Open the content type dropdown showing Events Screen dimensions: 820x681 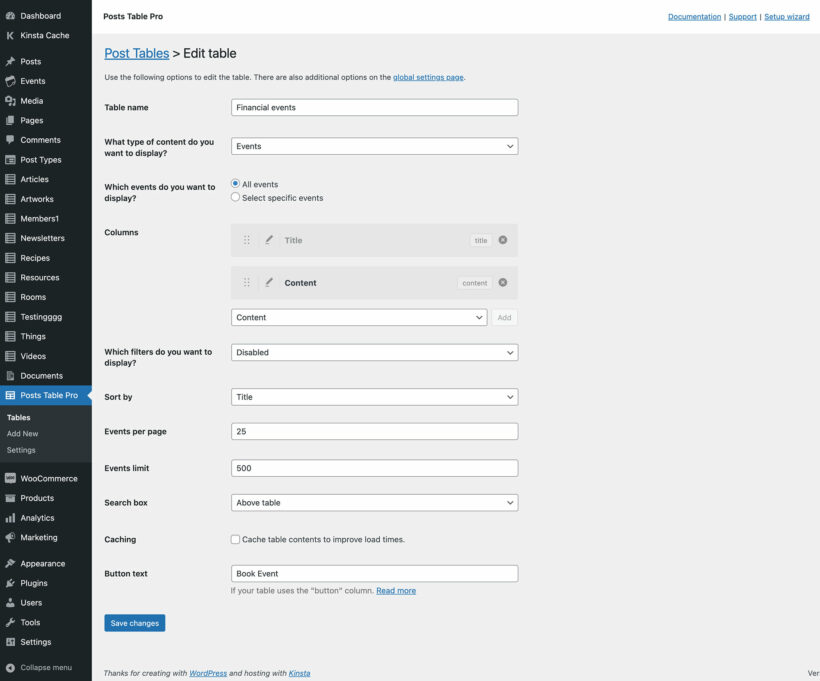tap(373, 145)
